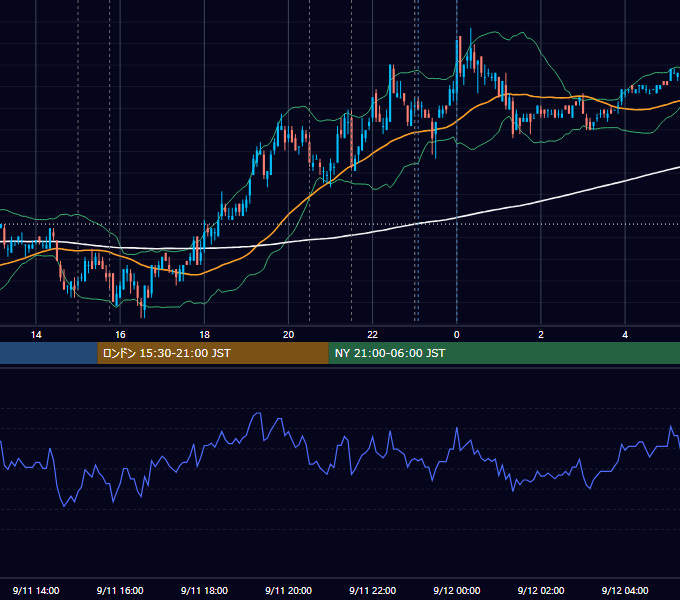Click the 9/12 00:00 time label
This screenshot has width=680, height=600.
[x=457, y=590]
